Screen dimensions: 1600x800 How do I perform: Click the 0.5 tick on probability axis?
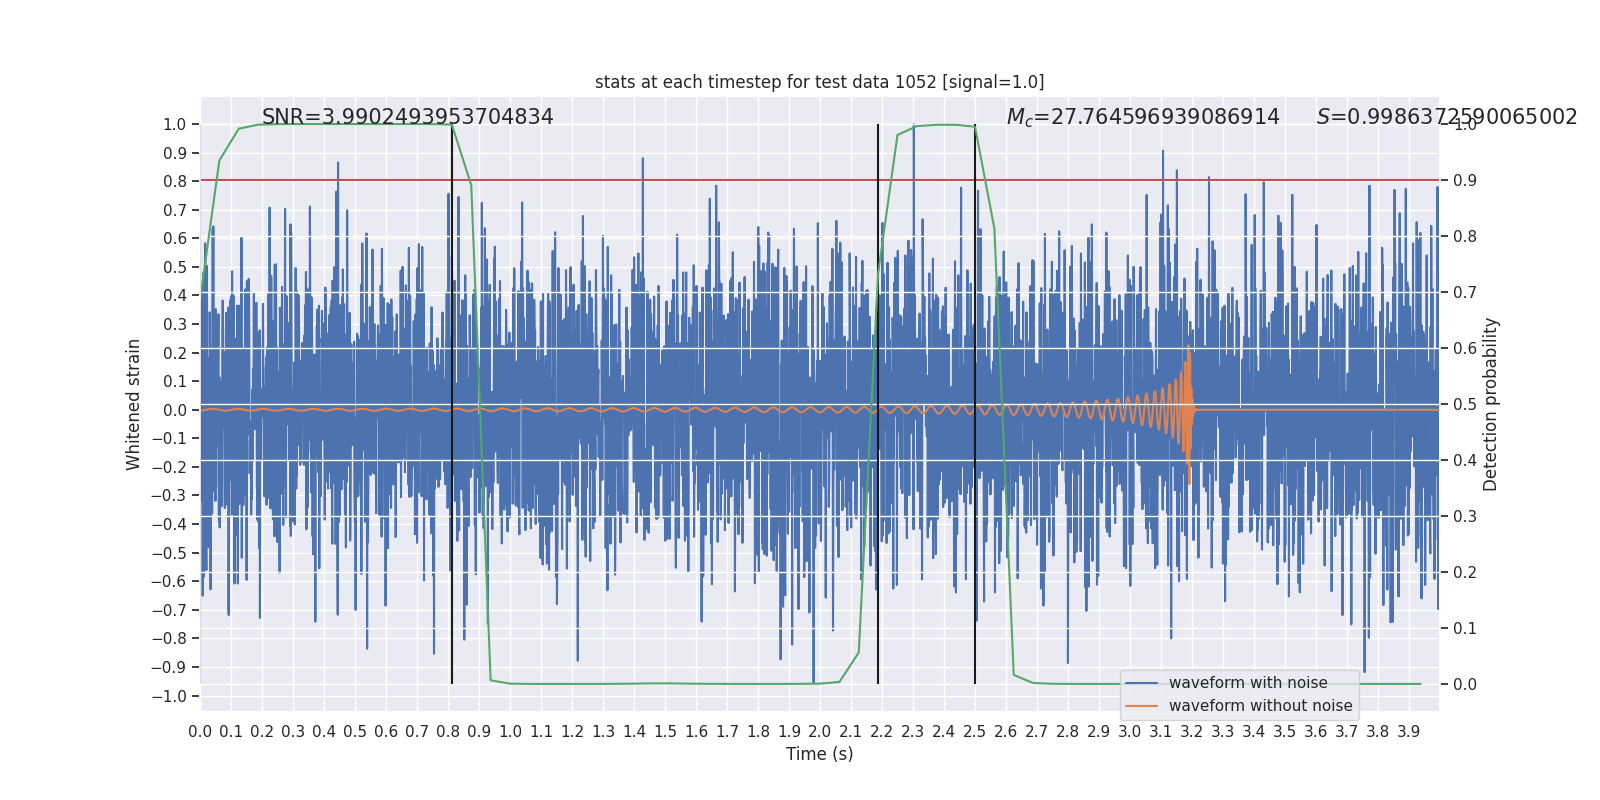1465,405
